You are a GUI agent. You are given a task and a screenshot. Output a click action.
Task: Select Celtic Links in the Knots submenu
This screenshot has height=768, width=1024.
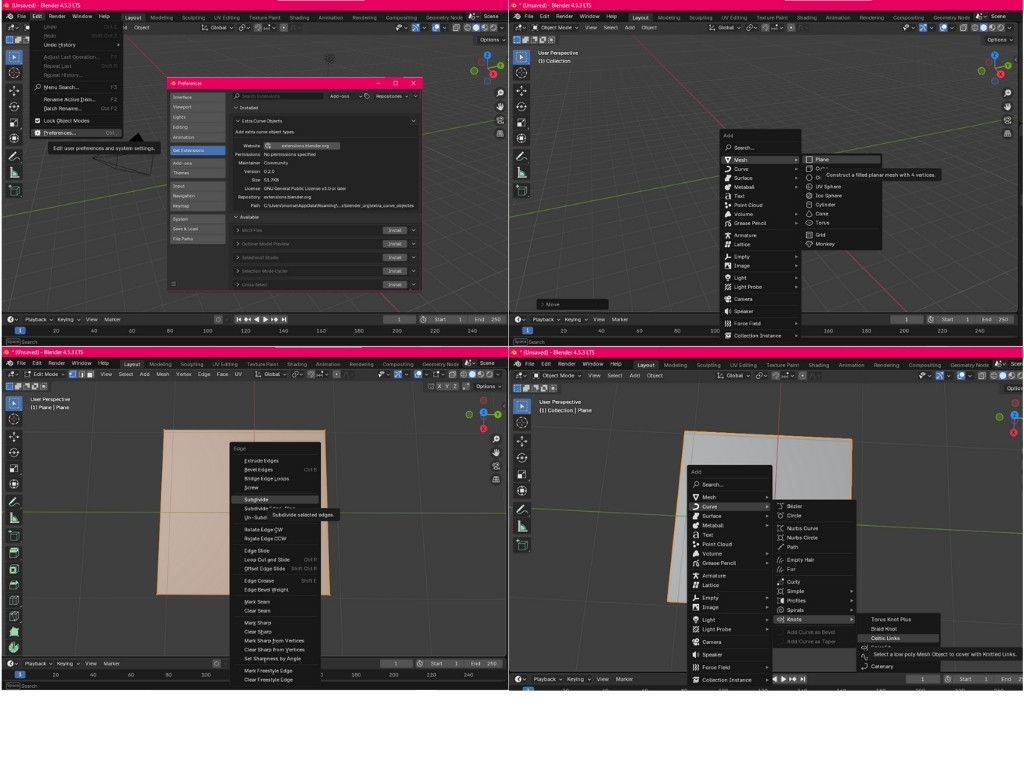pos(885,638)
